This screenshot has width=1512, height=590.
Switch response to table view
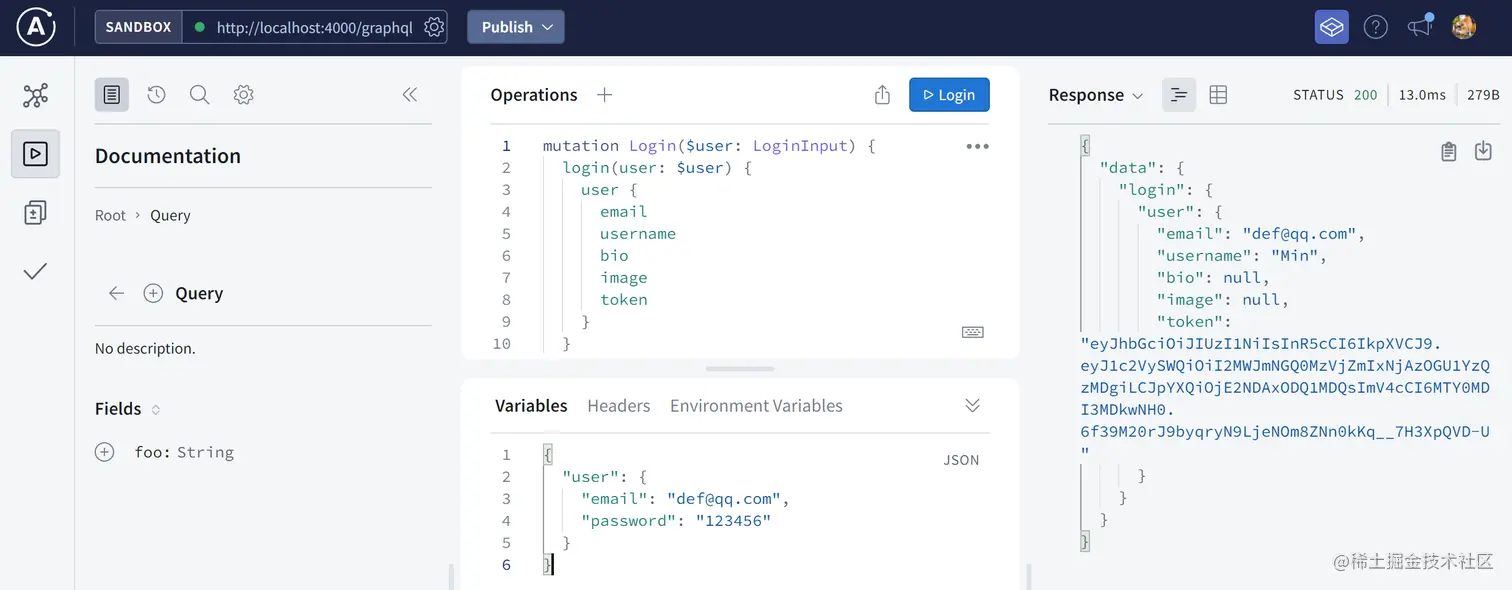click(x=1218, y=95)
